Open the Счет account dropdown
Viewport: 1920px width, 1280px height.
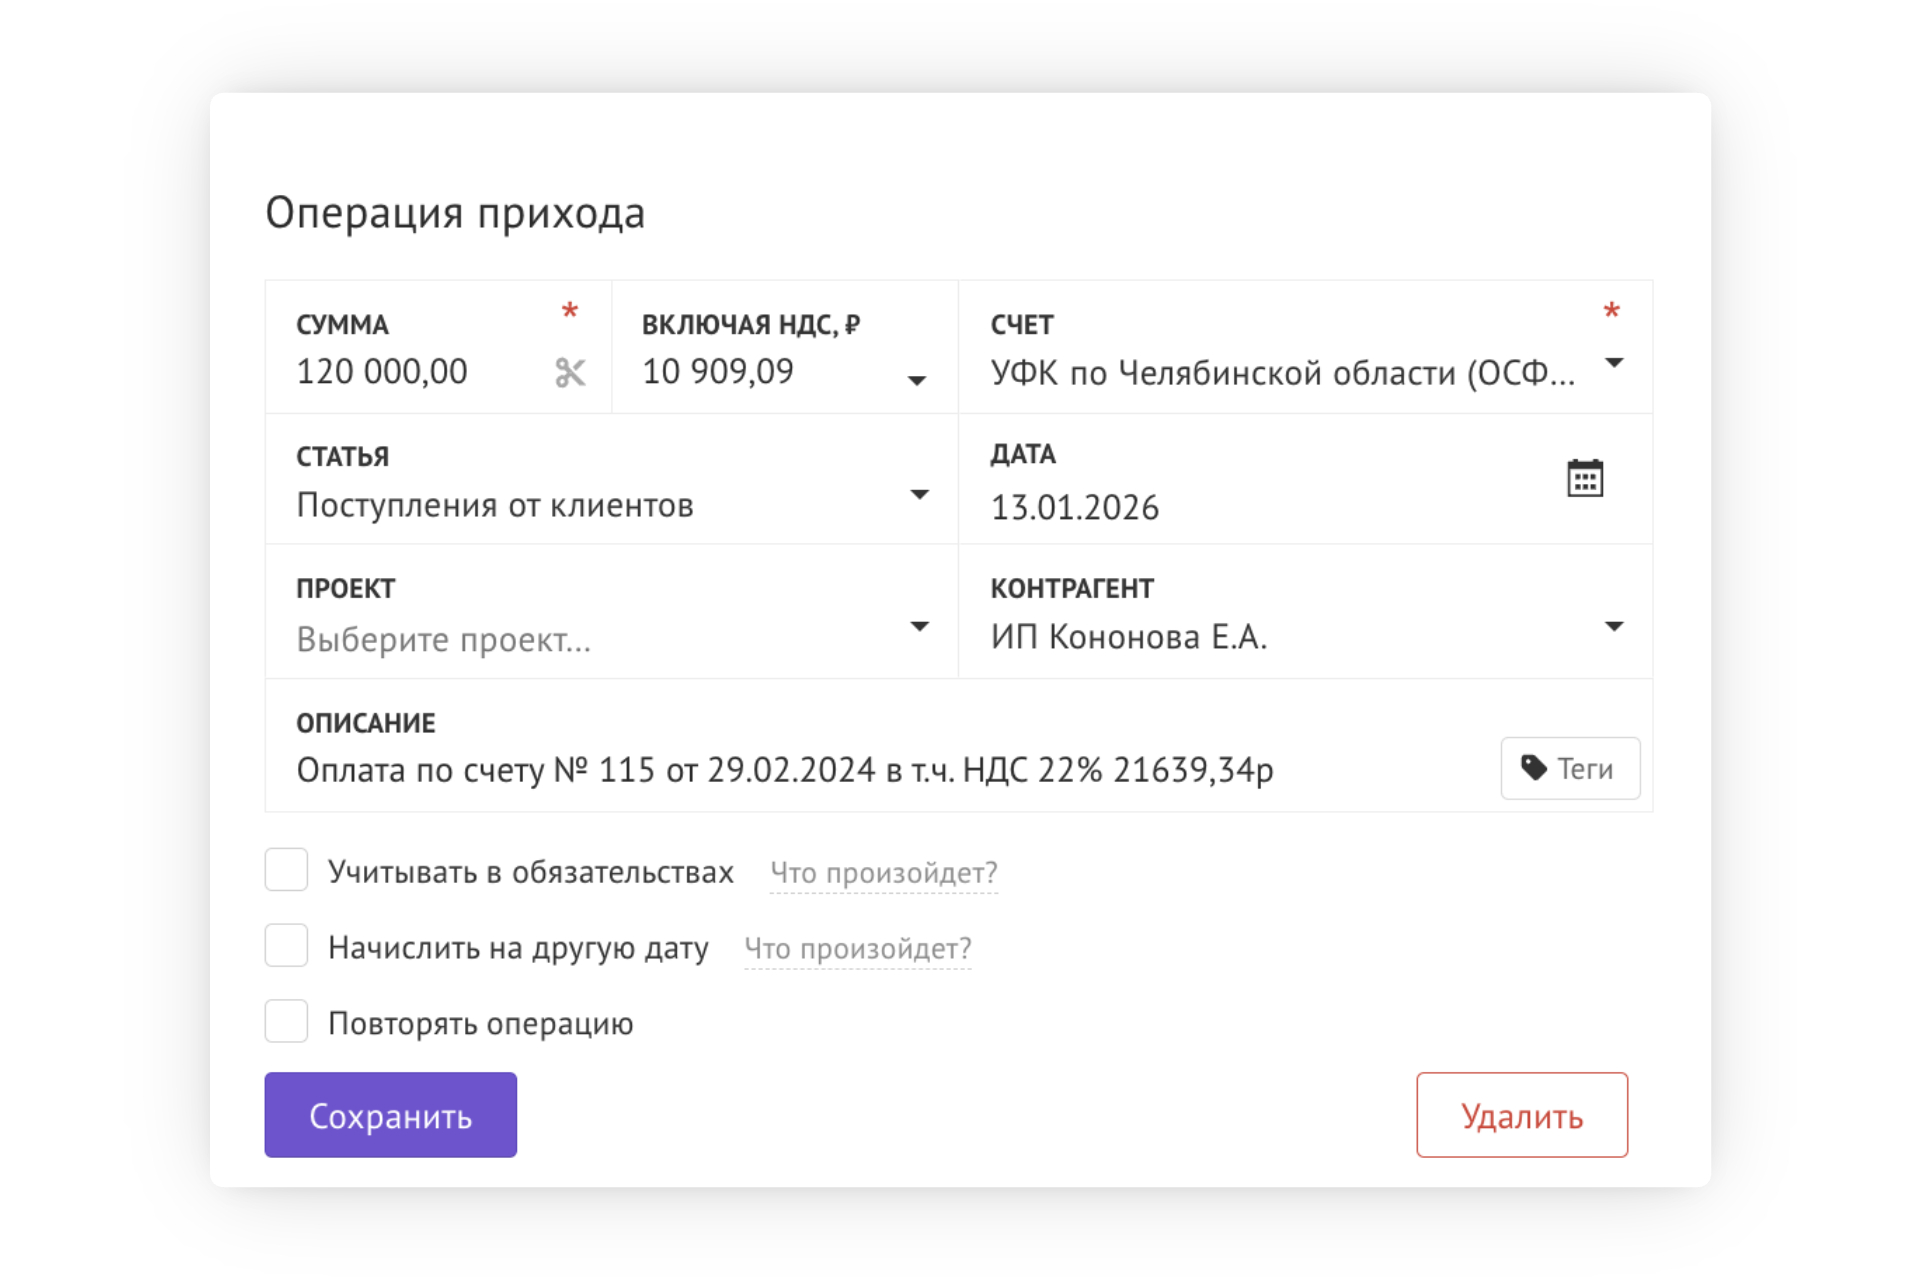(x=1613, y=363)
